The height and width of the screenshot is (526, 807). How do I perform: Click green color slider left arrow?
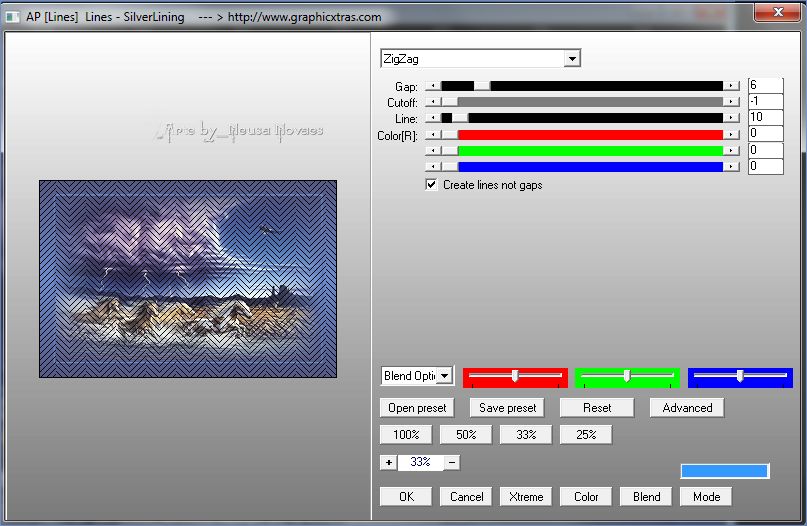pos(433,150)
